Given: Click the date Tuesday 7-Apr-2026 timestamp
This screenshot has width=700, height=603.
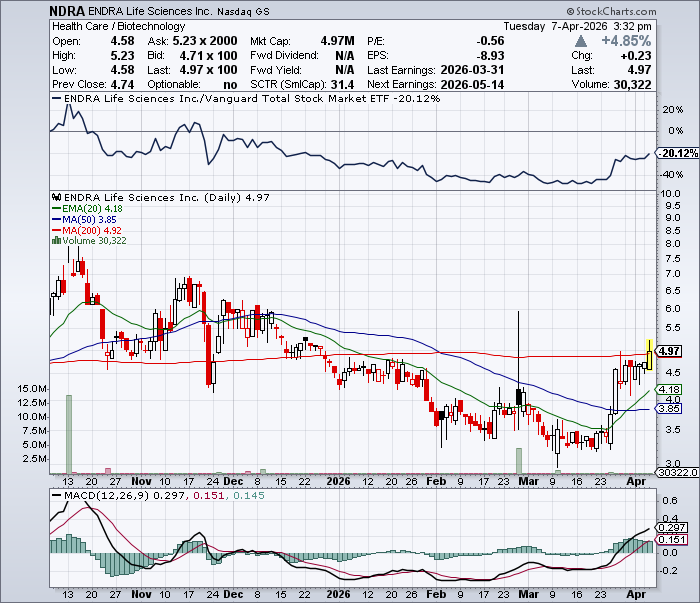Looking at the screenshot, I should [x=578, y=26].
